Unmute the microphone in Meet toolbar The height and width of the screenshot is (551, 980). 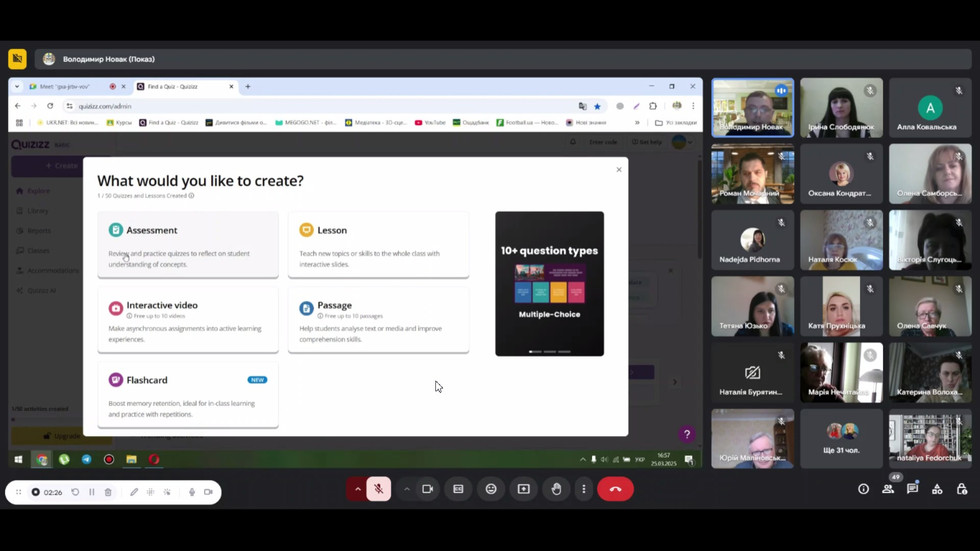point(379,489)
